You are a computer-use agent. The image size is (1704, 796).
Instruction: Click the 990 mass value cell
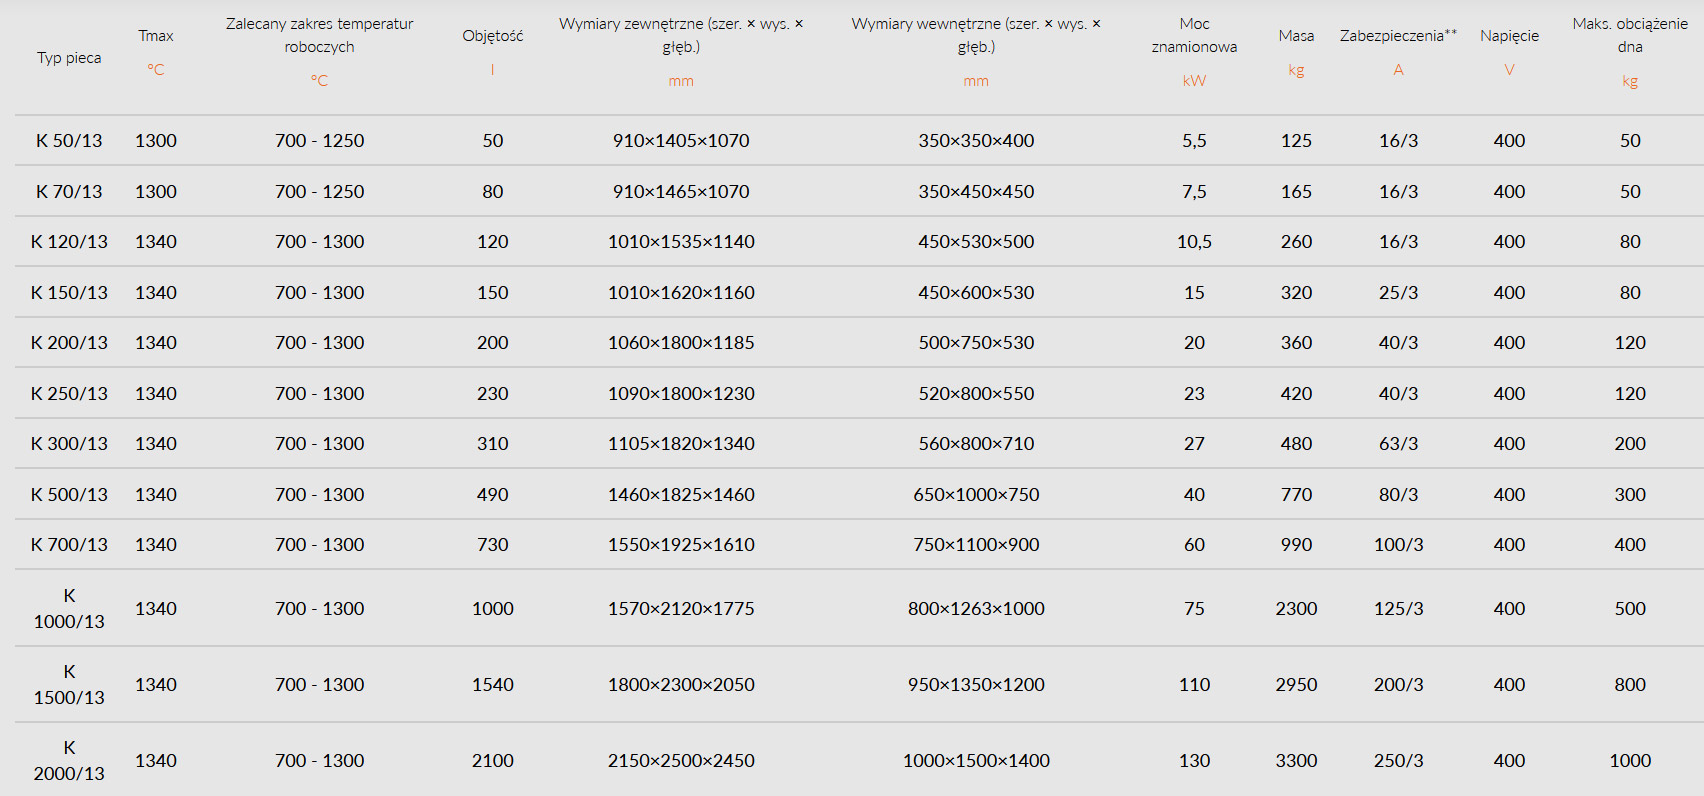pyautogui.click(x=1296, y=545)
